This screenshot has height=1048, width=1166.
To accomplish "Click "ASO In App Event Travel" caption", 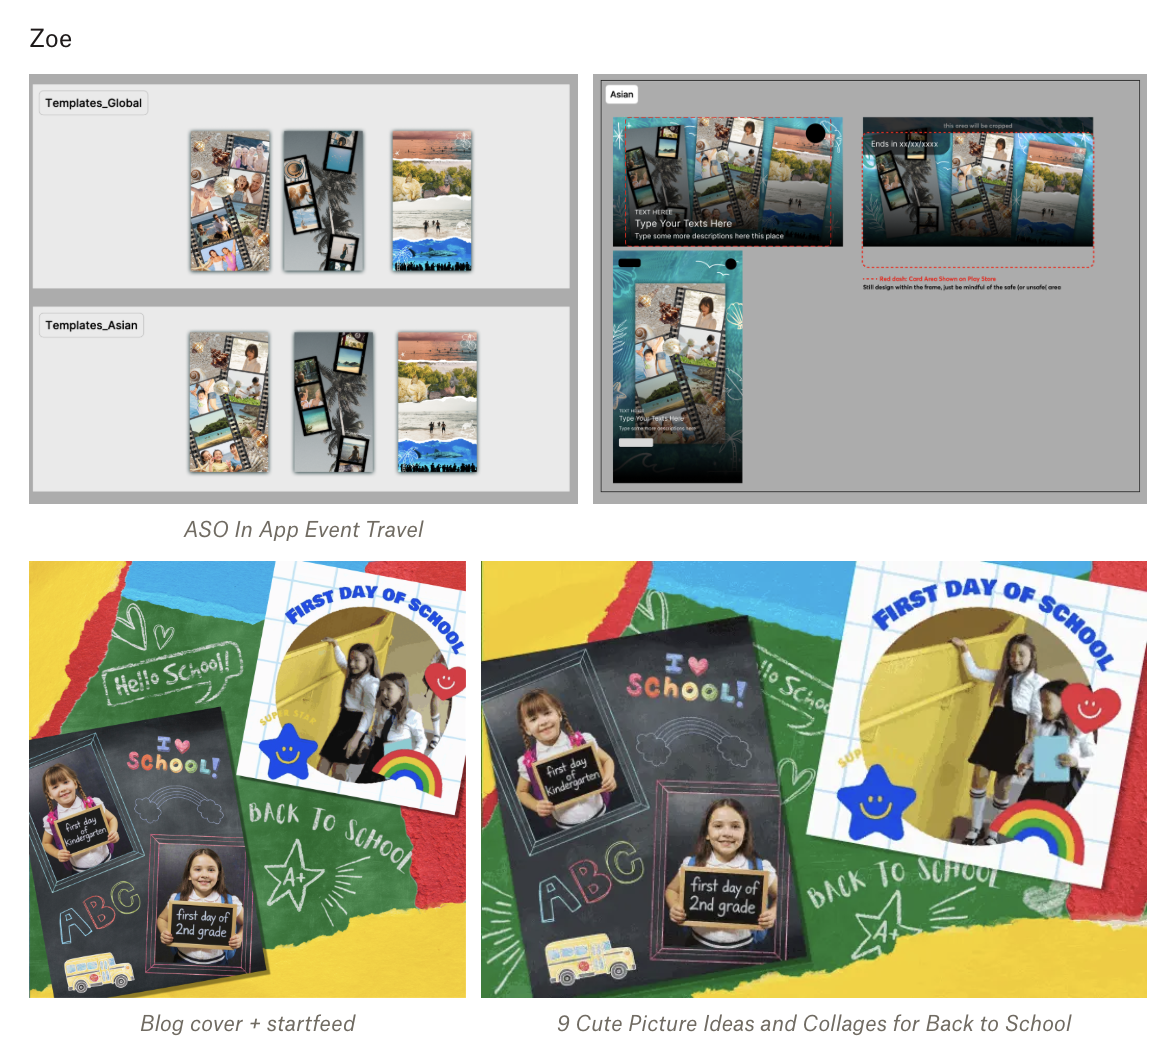I will 303,530.
